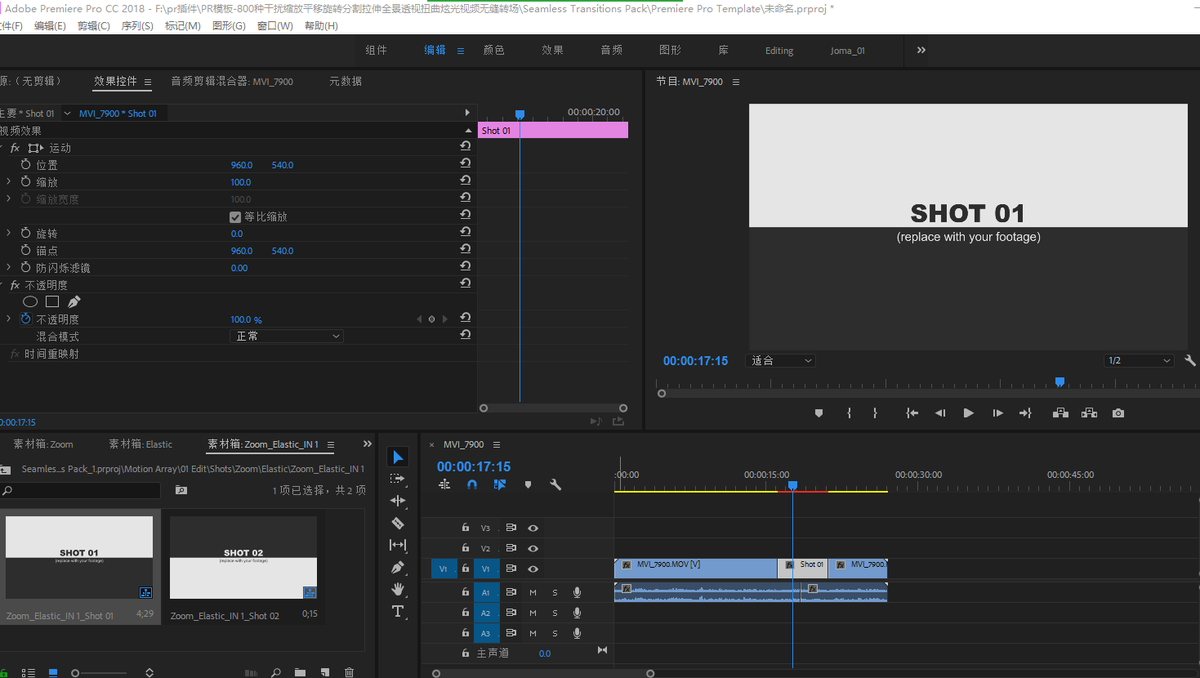Mute audio track A1
Screen dimensions: 1200x678
pyautogui.click(x=533, y=592)
